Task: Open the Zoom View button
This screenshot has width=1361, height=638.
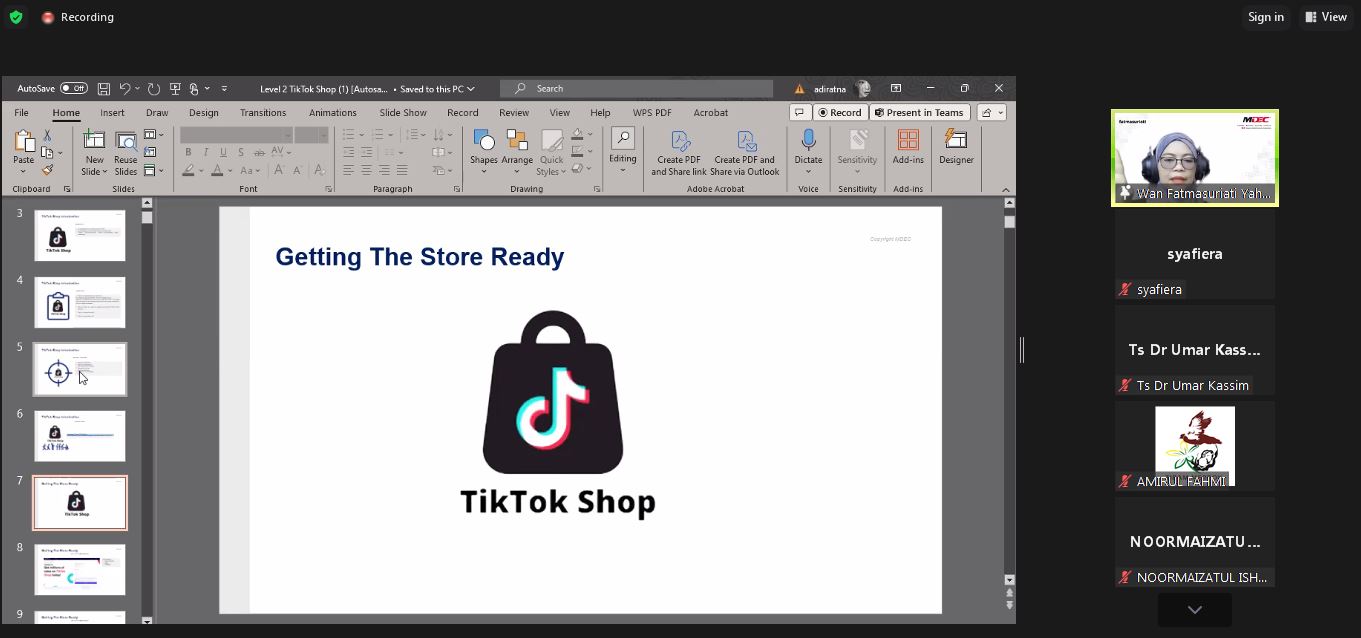Action: [1326, 17]
